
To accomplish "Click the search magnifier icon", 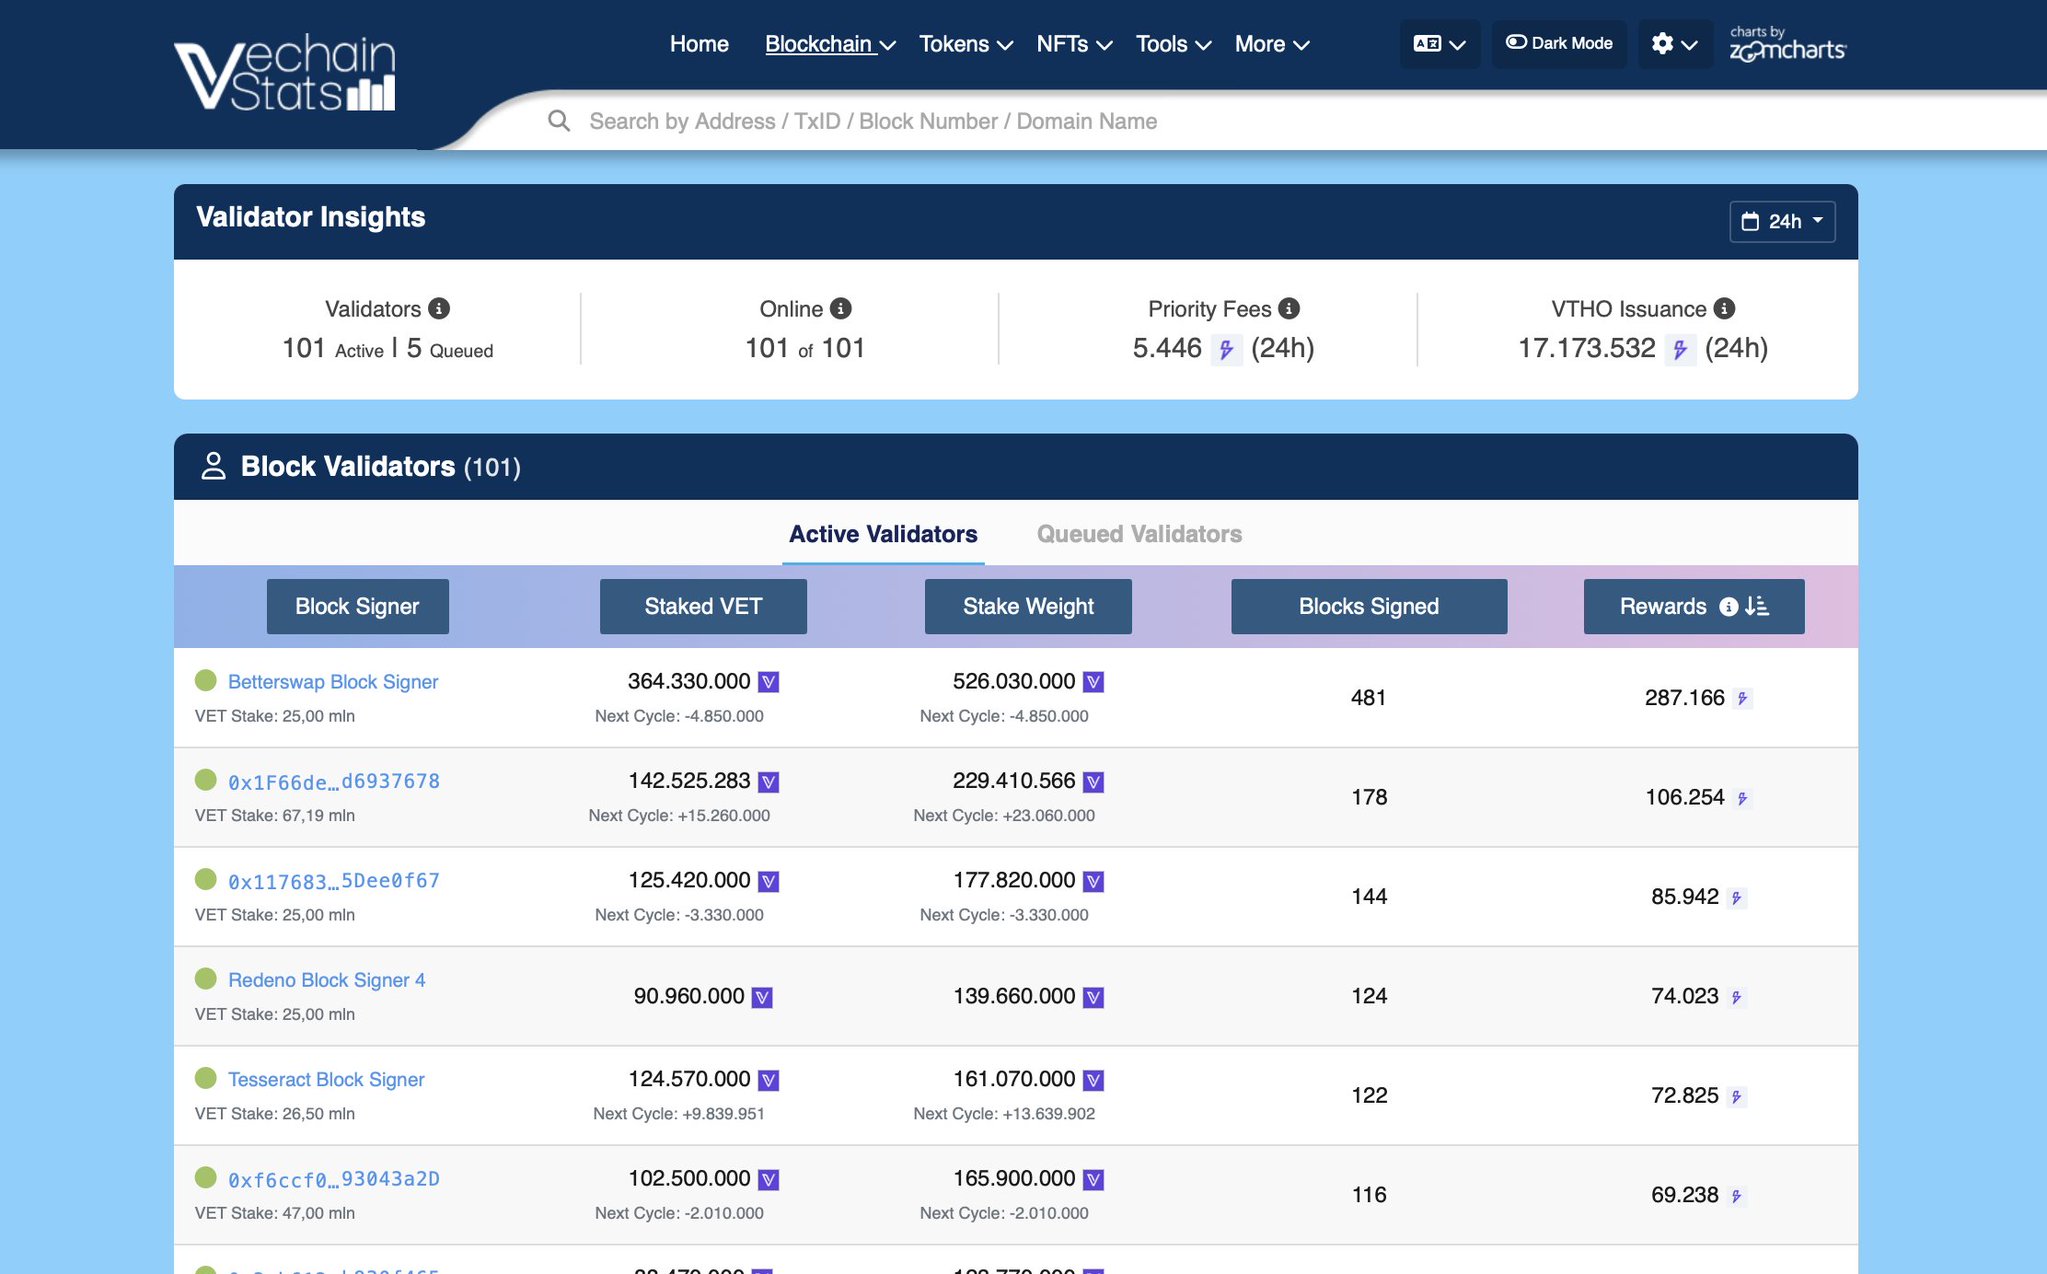I will click(559, 121).
